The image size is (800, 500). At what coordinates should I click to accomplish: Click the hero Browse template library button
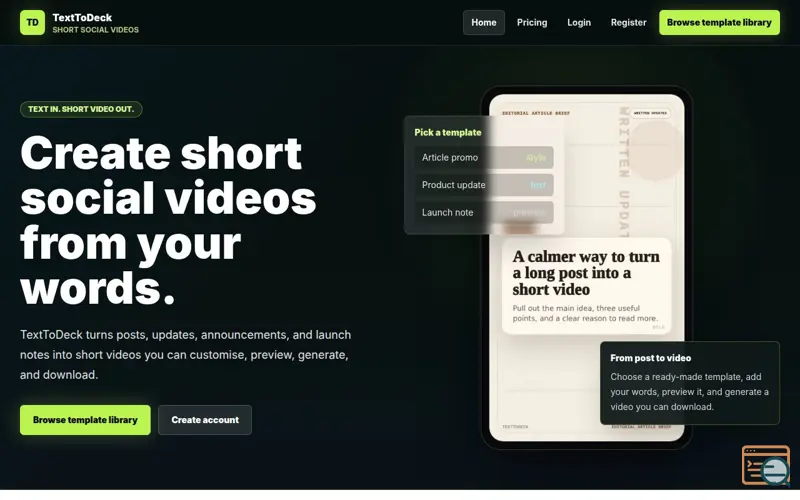pos(85,420)
